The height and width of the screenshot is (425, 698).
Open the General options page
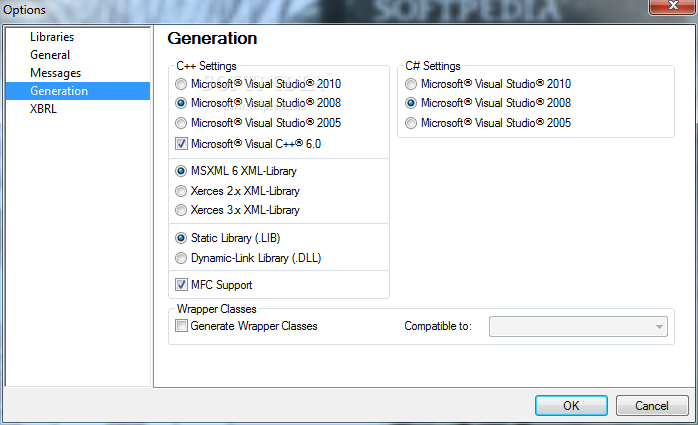(x=78, y=55)
